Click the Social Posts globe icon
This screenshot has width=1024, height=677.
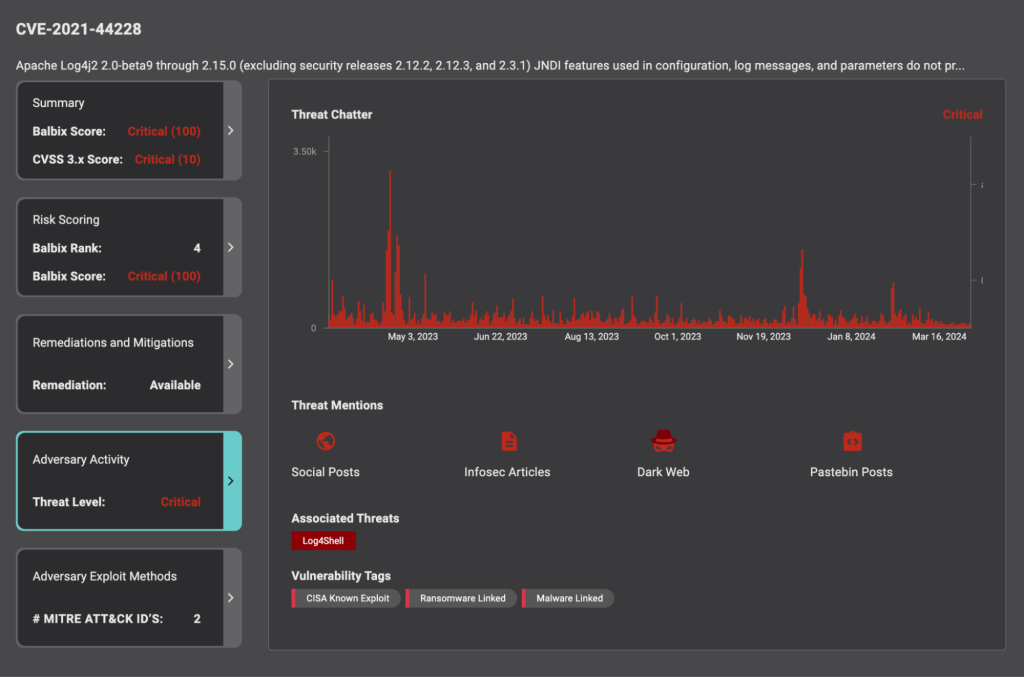pyautogui.click(x=325, y=441)
